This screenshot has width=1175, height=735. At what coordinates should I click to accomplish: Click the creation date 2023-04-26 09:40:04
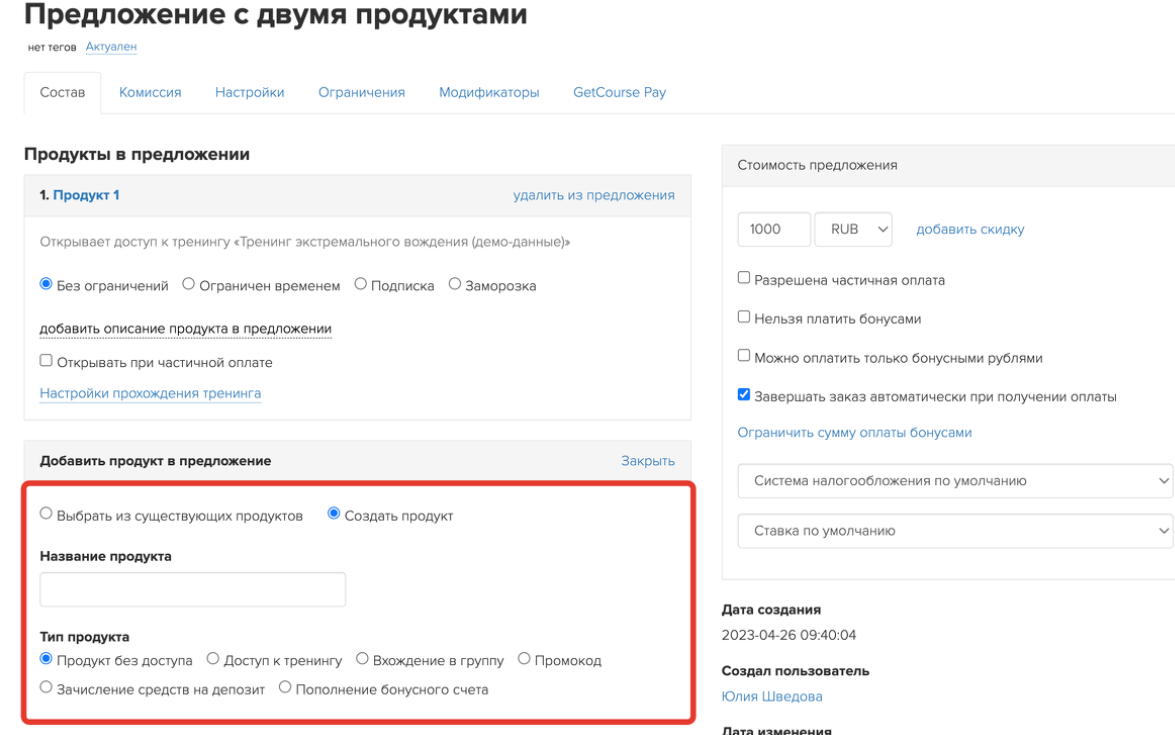click(788, 635)
